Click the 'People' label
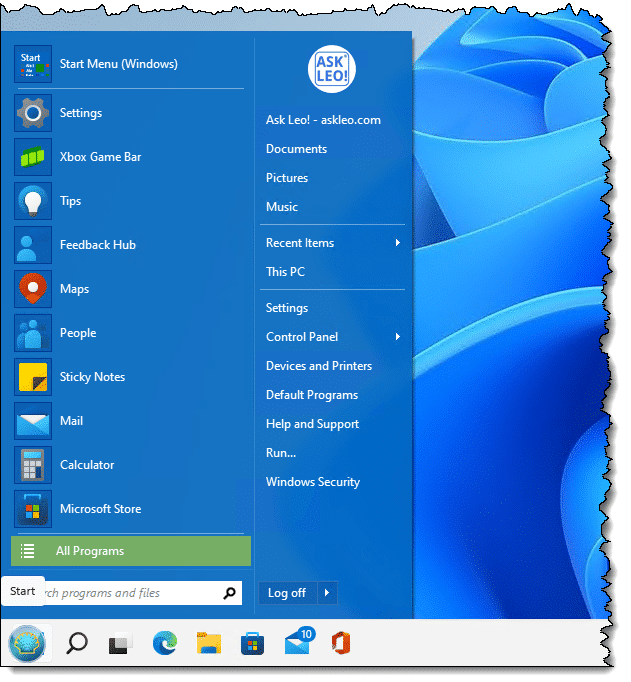This screenshot has width=631, height=682. tap(78, 333)
